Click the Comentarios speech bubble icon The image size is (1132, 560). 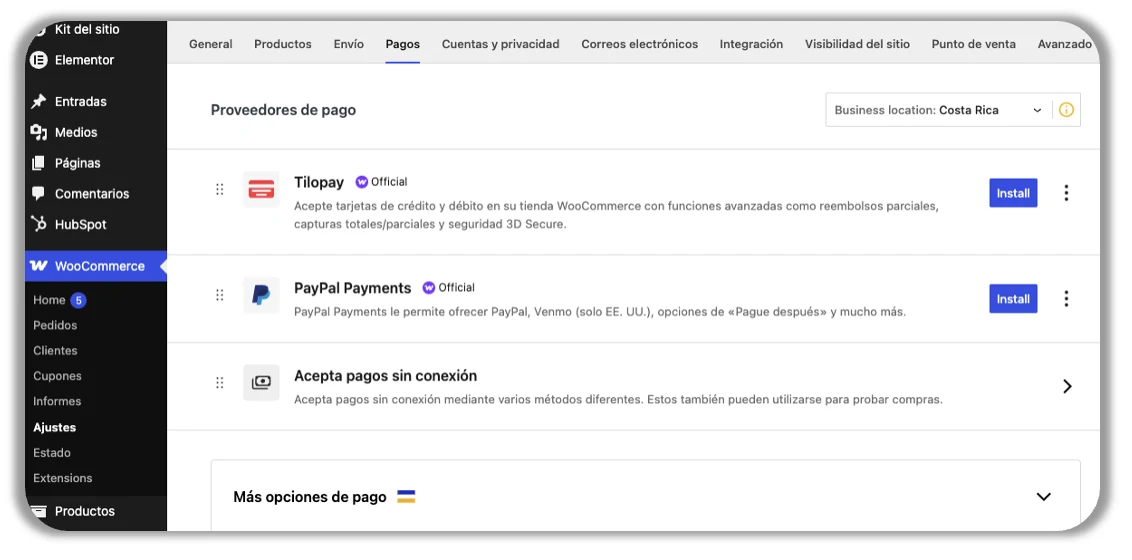coord(39,193)
